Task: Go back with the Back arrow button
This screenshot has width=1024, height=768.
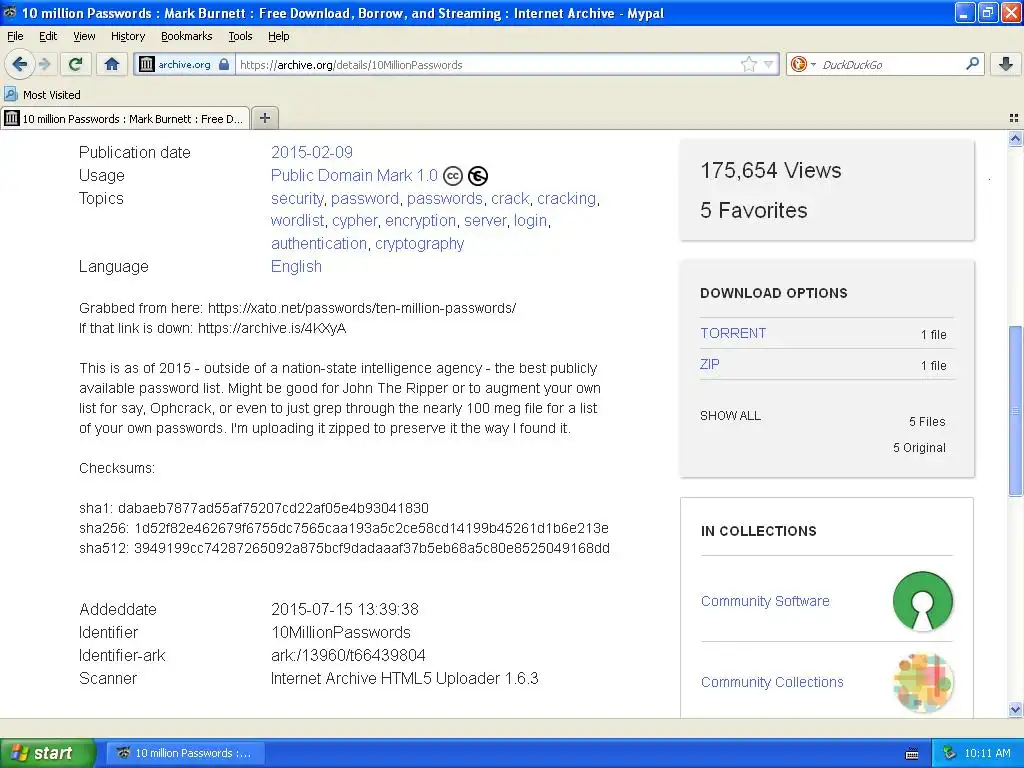Action: (x=19, y=64)
